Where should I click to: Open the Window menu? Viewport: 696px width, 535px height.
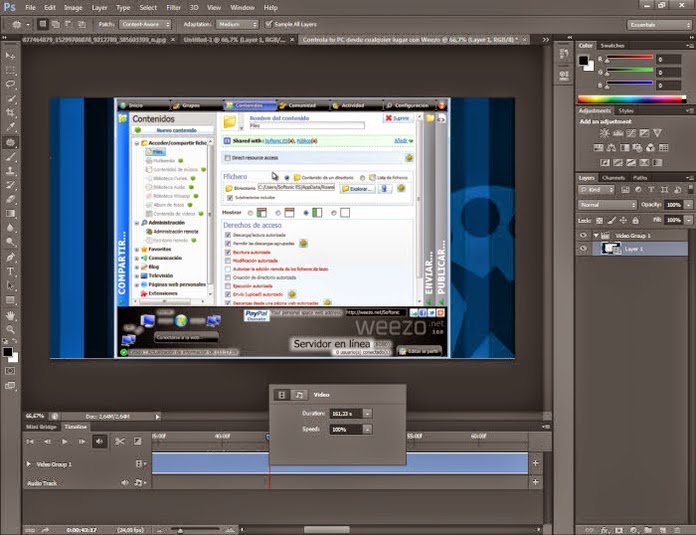click(x=242, y=8)
